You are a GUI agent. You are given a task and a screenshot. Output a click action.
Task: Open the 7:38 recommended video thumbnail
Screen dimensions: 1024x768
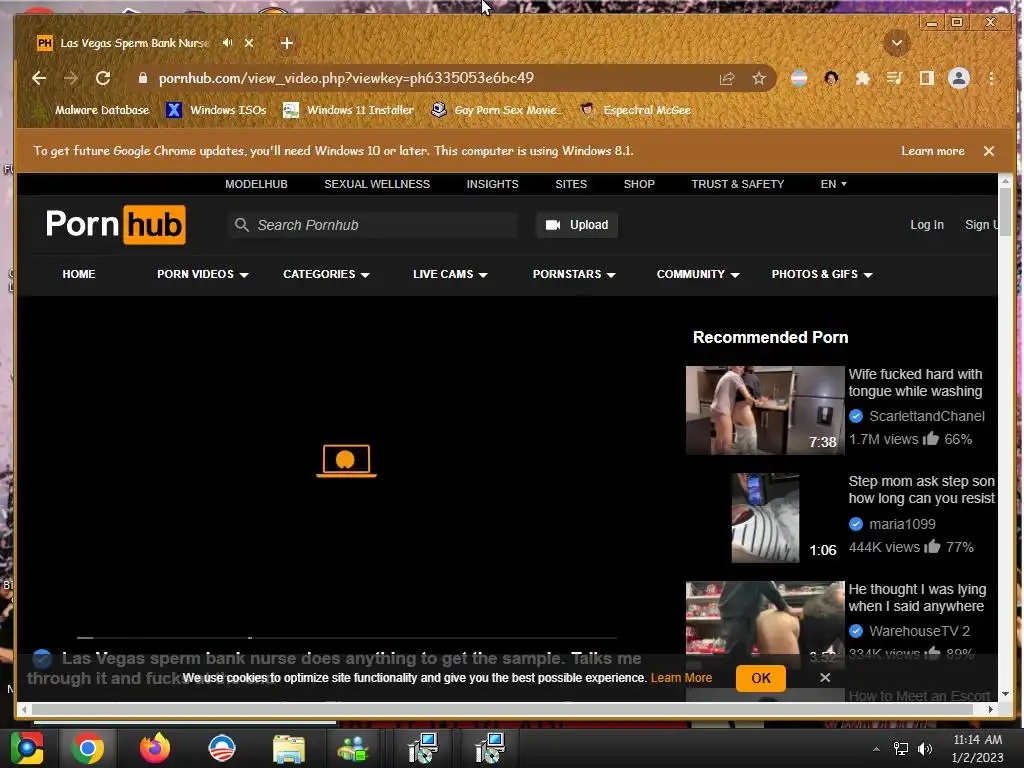click(x=765, y=410)
